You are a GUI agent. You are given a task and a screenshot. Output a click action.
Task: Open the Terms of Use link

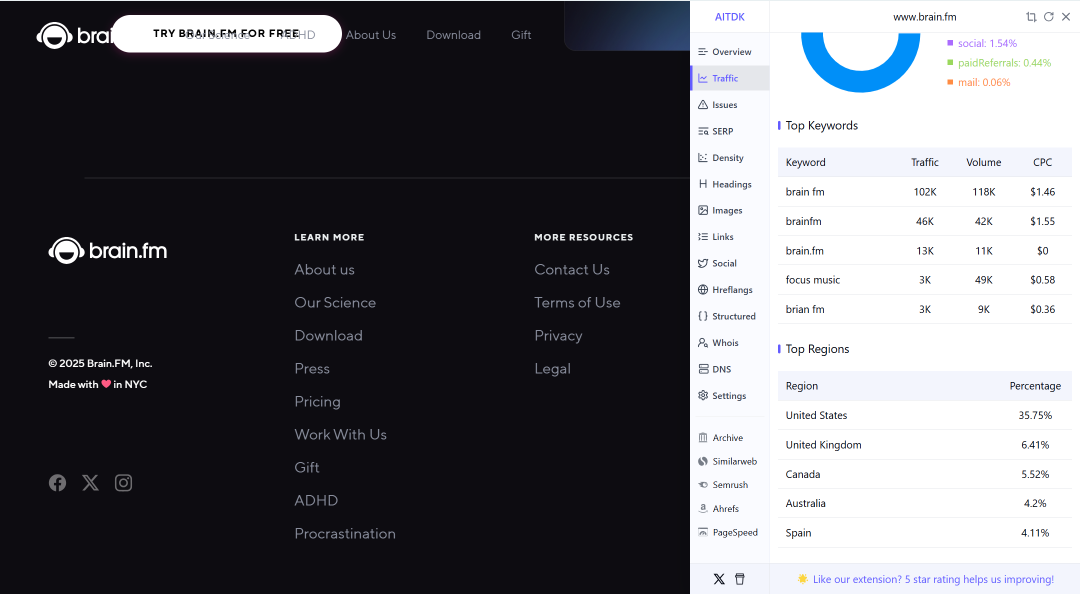(577, 303)
